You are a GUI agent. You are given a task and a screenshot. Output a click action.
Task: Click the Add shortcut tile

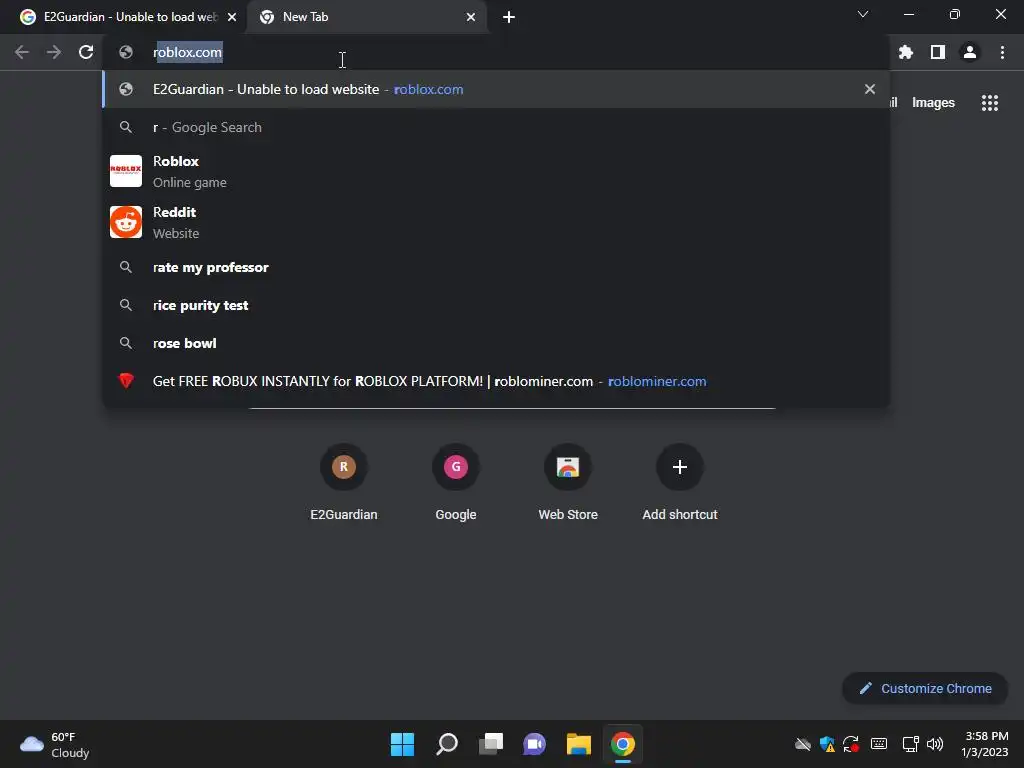pos(680,483)
